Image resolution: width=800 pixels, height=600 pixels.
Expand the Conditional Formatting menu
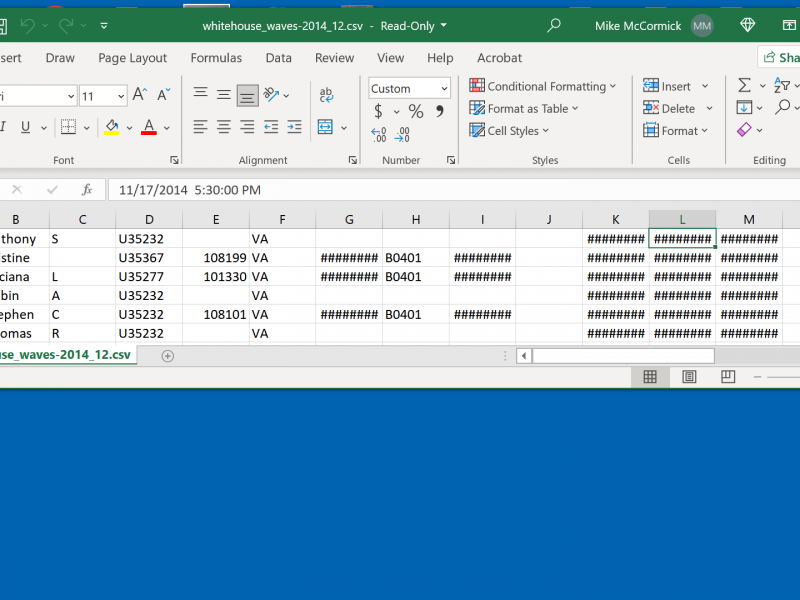[543, 86]
